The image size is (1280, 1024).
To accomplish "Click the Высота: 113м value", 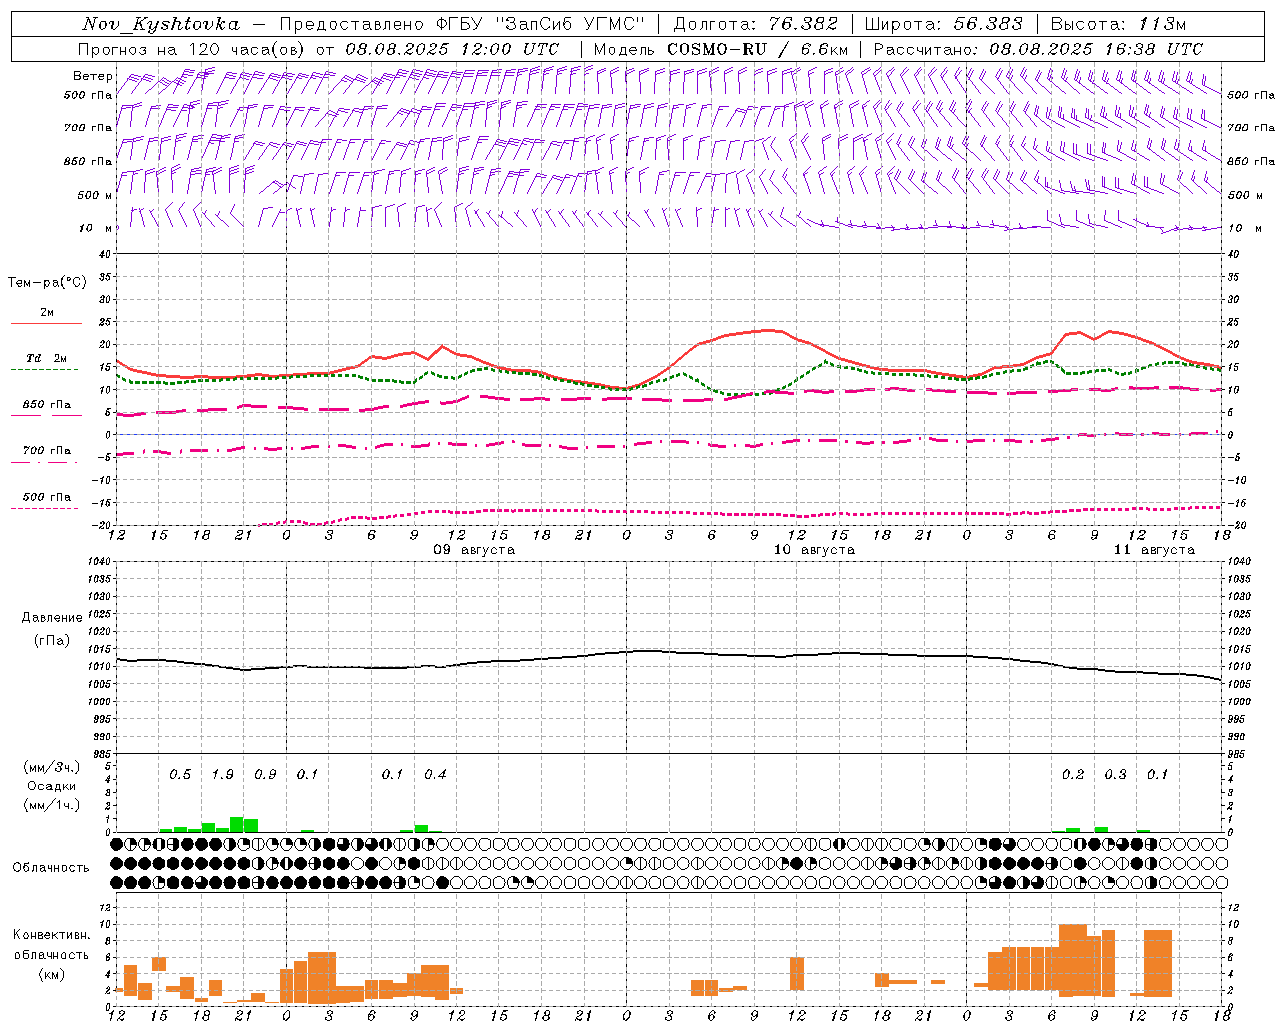I will [1118, 24].
